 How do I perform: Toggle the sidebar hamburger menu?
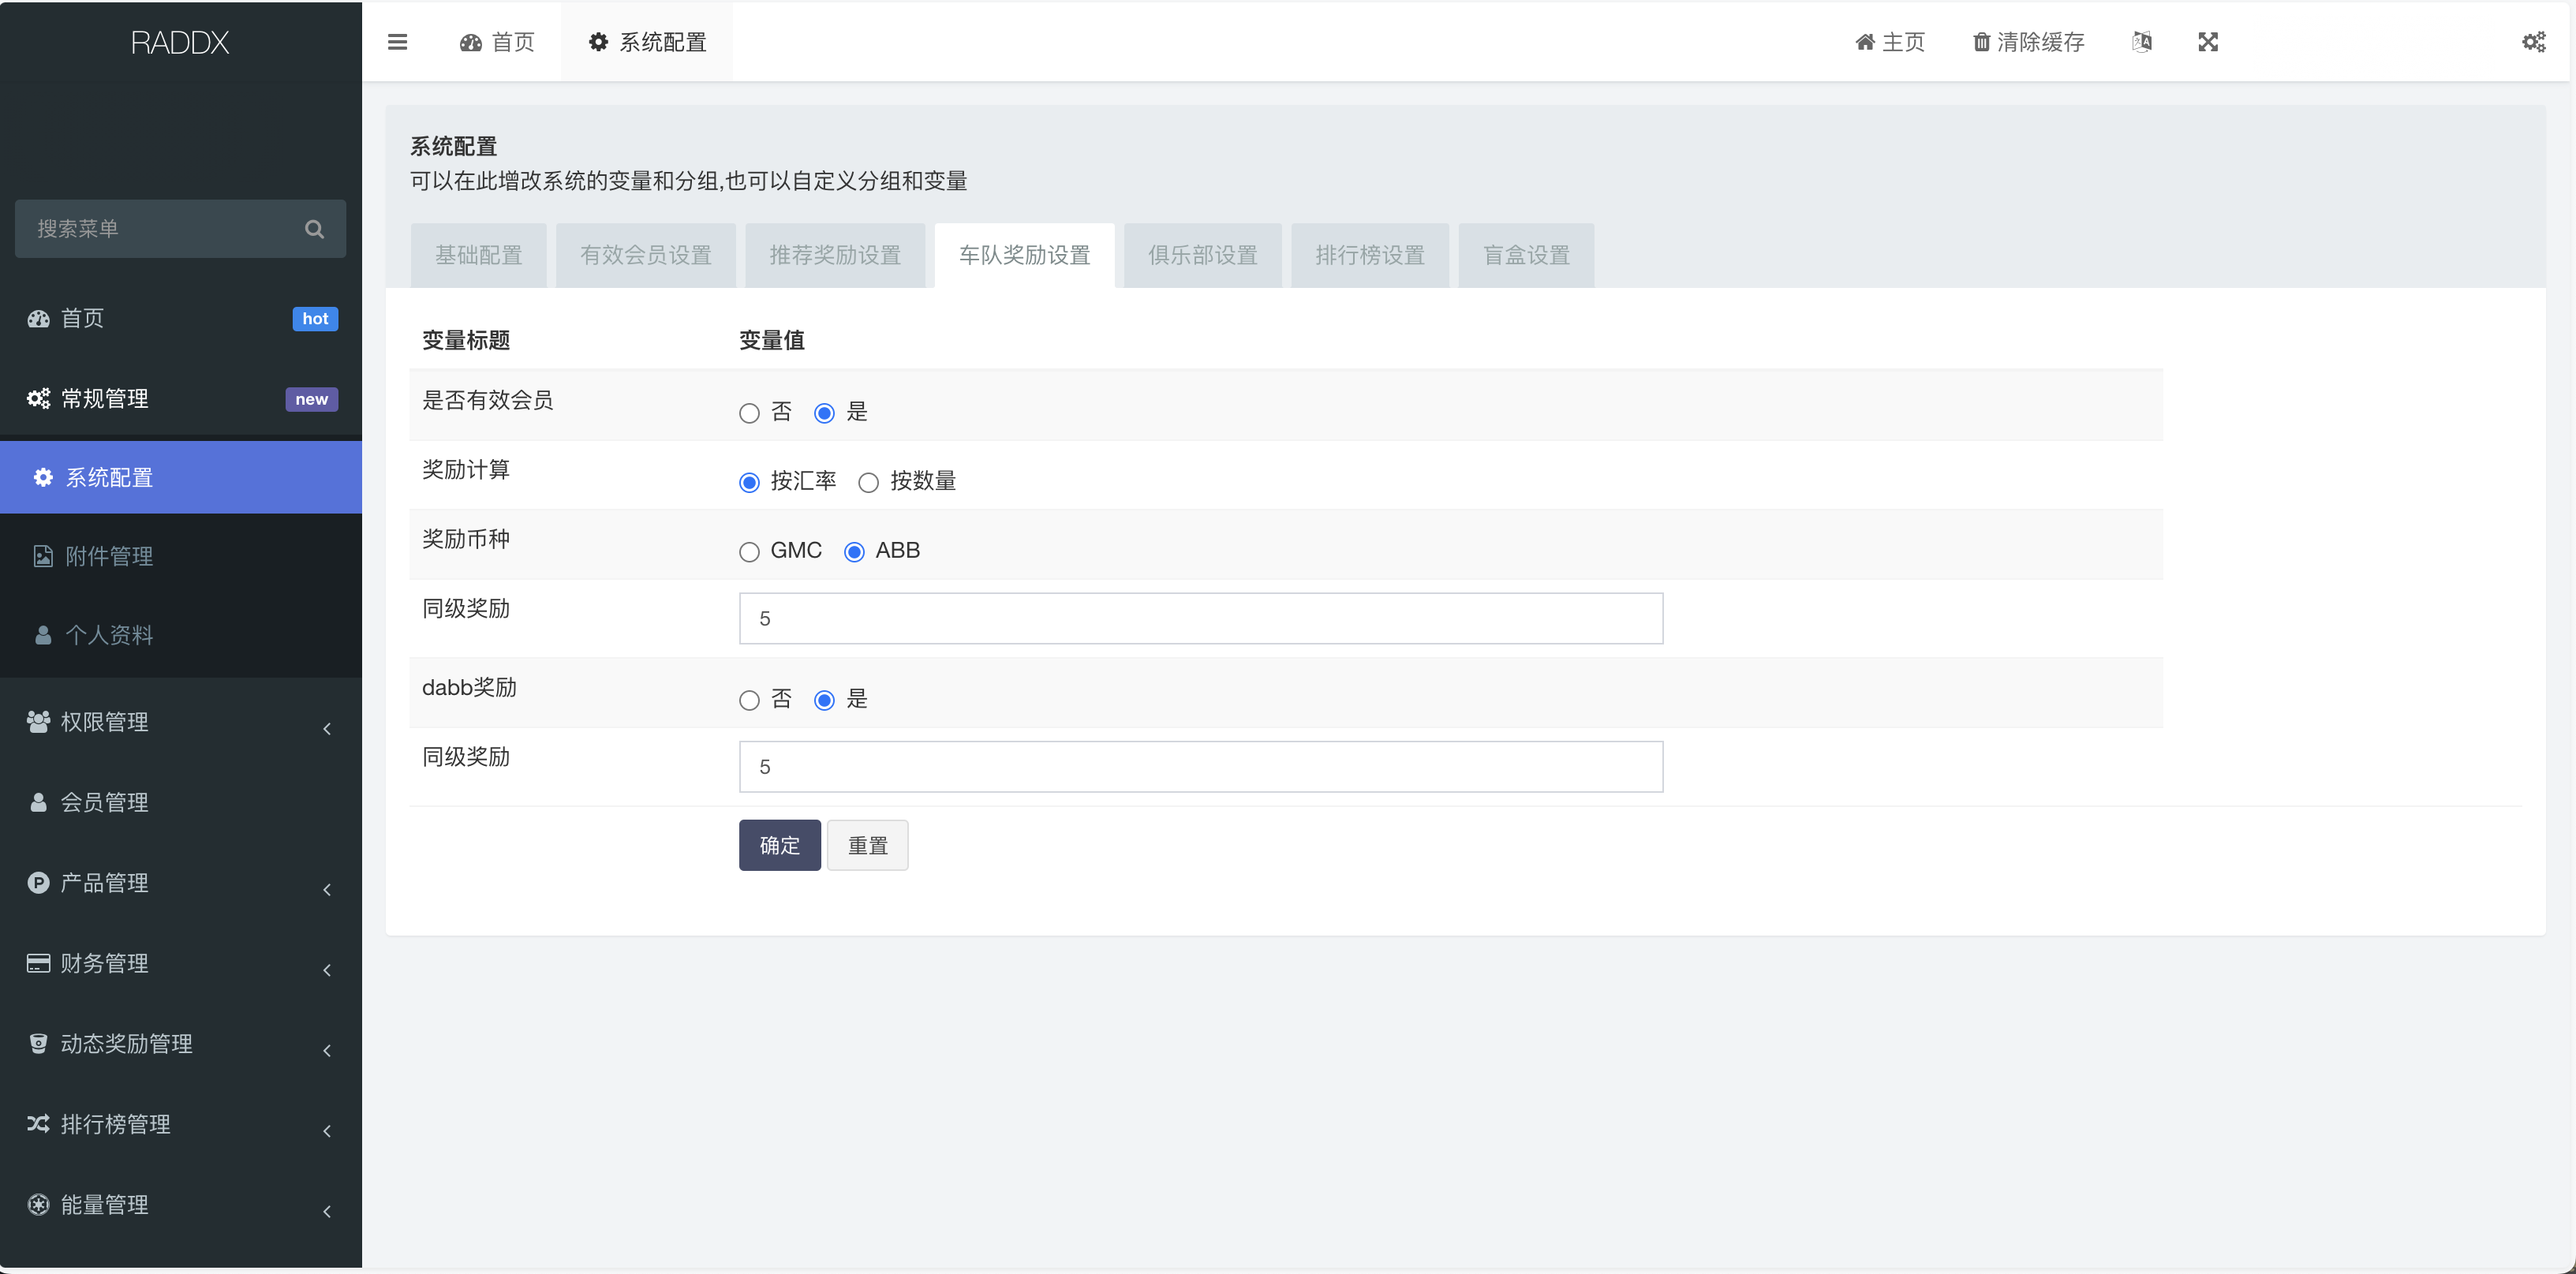397,42
